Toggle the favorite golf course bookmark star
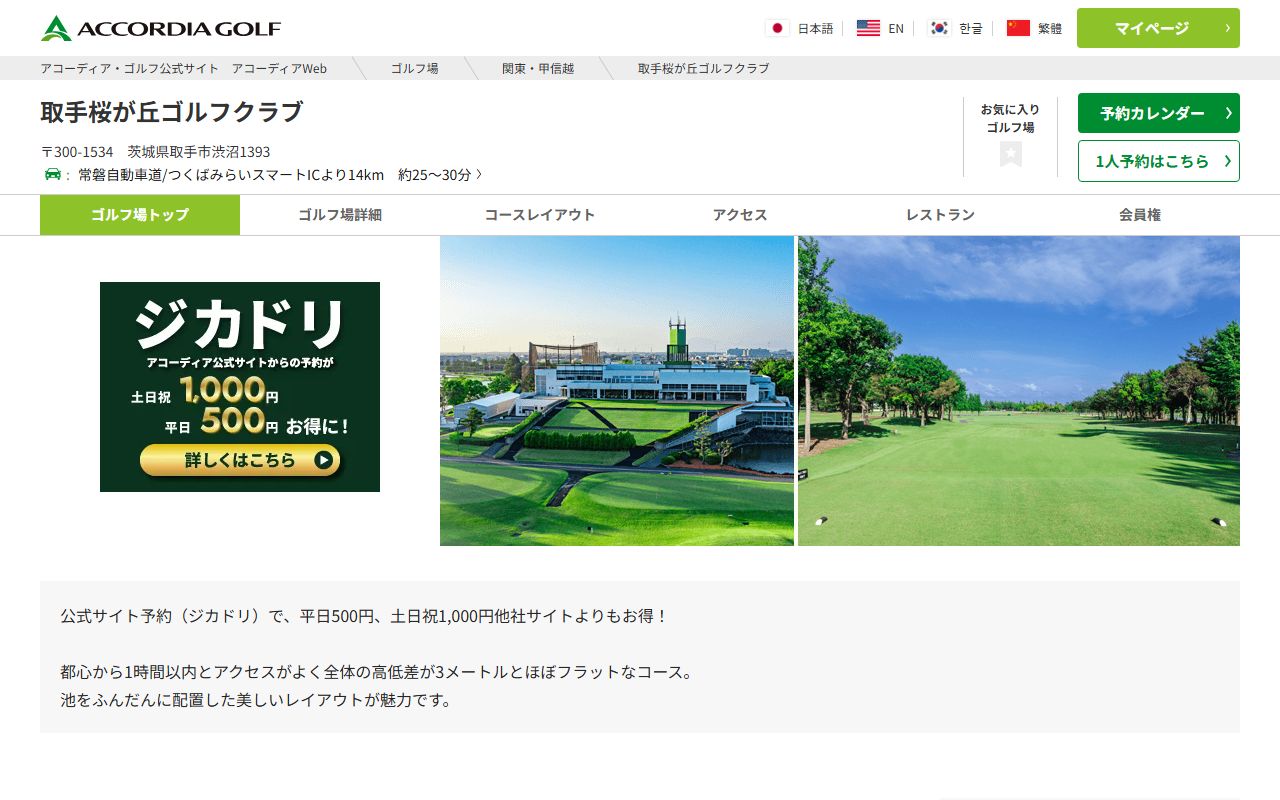Image resolution: width=1280 pixels, height=800 pixels. 1011,154
